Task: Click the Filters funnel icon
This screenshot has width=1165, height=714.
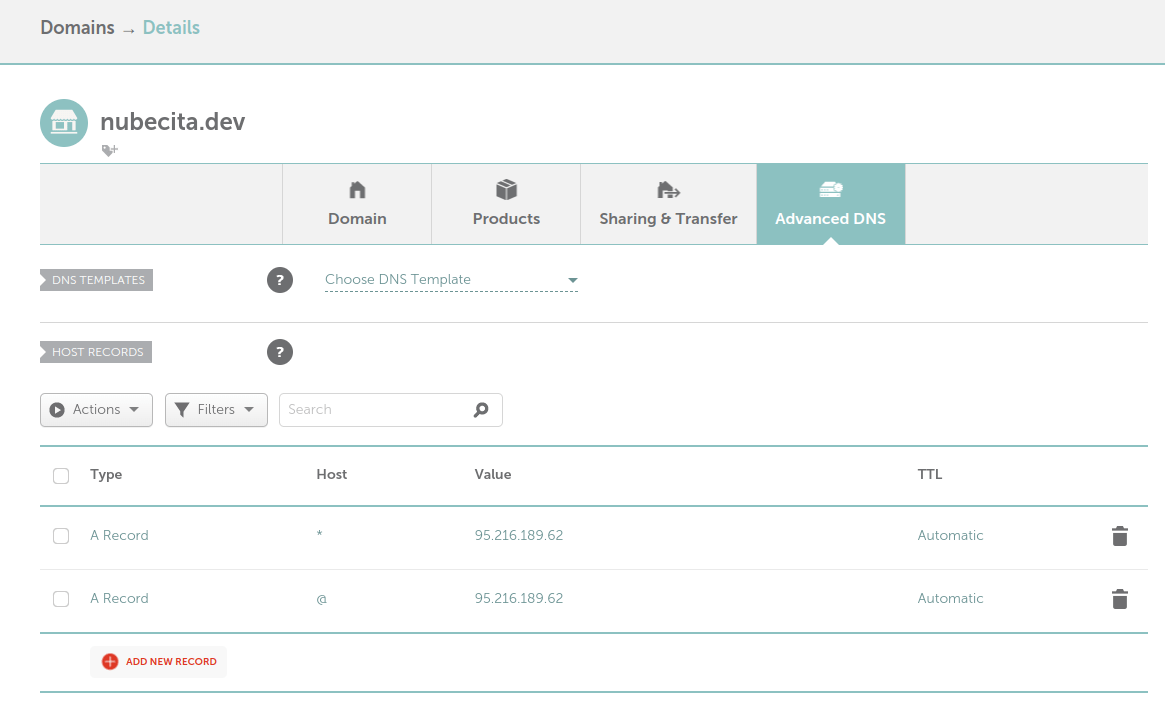Action: coord(182,410)
